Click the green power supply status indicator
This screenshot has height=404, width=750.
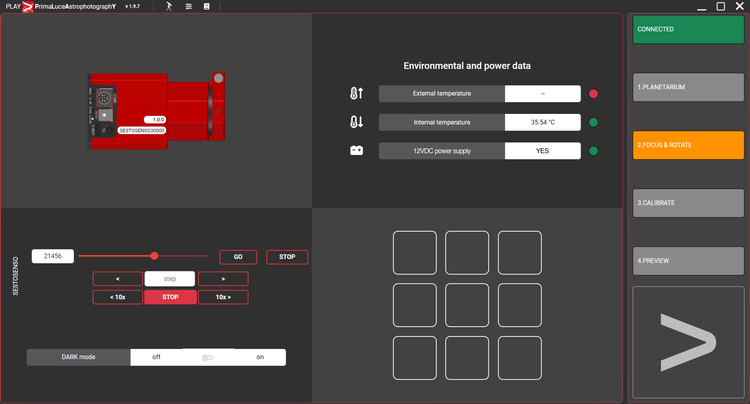tap(593, 152)
